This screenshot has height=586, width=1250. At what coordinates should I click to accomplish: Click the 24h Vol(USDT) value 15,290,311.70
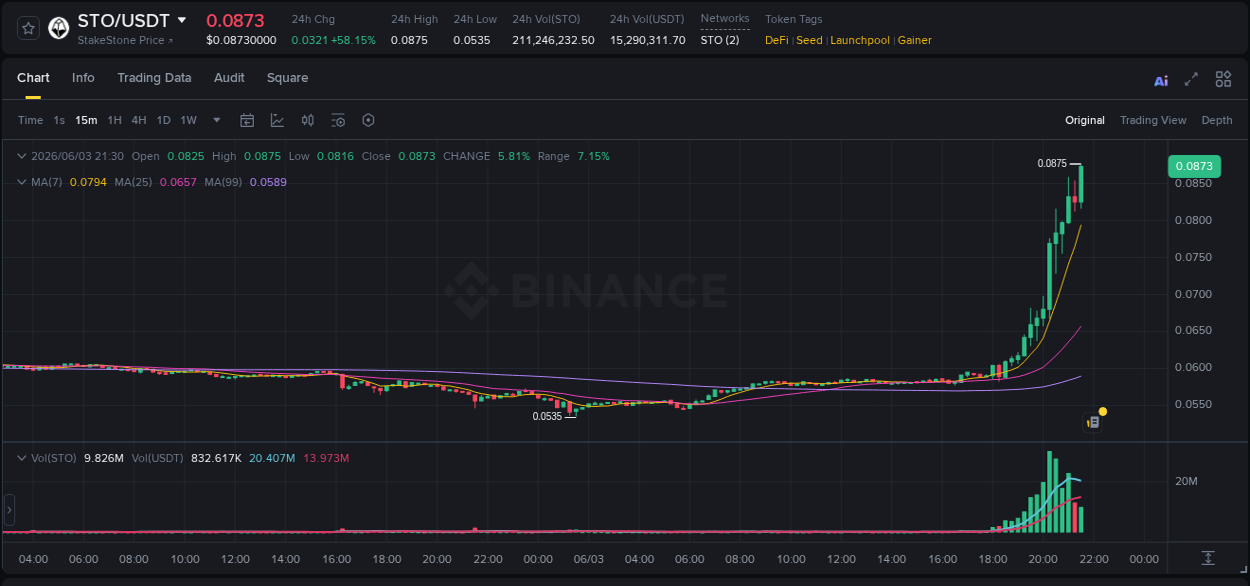click(x=648, y=40)
